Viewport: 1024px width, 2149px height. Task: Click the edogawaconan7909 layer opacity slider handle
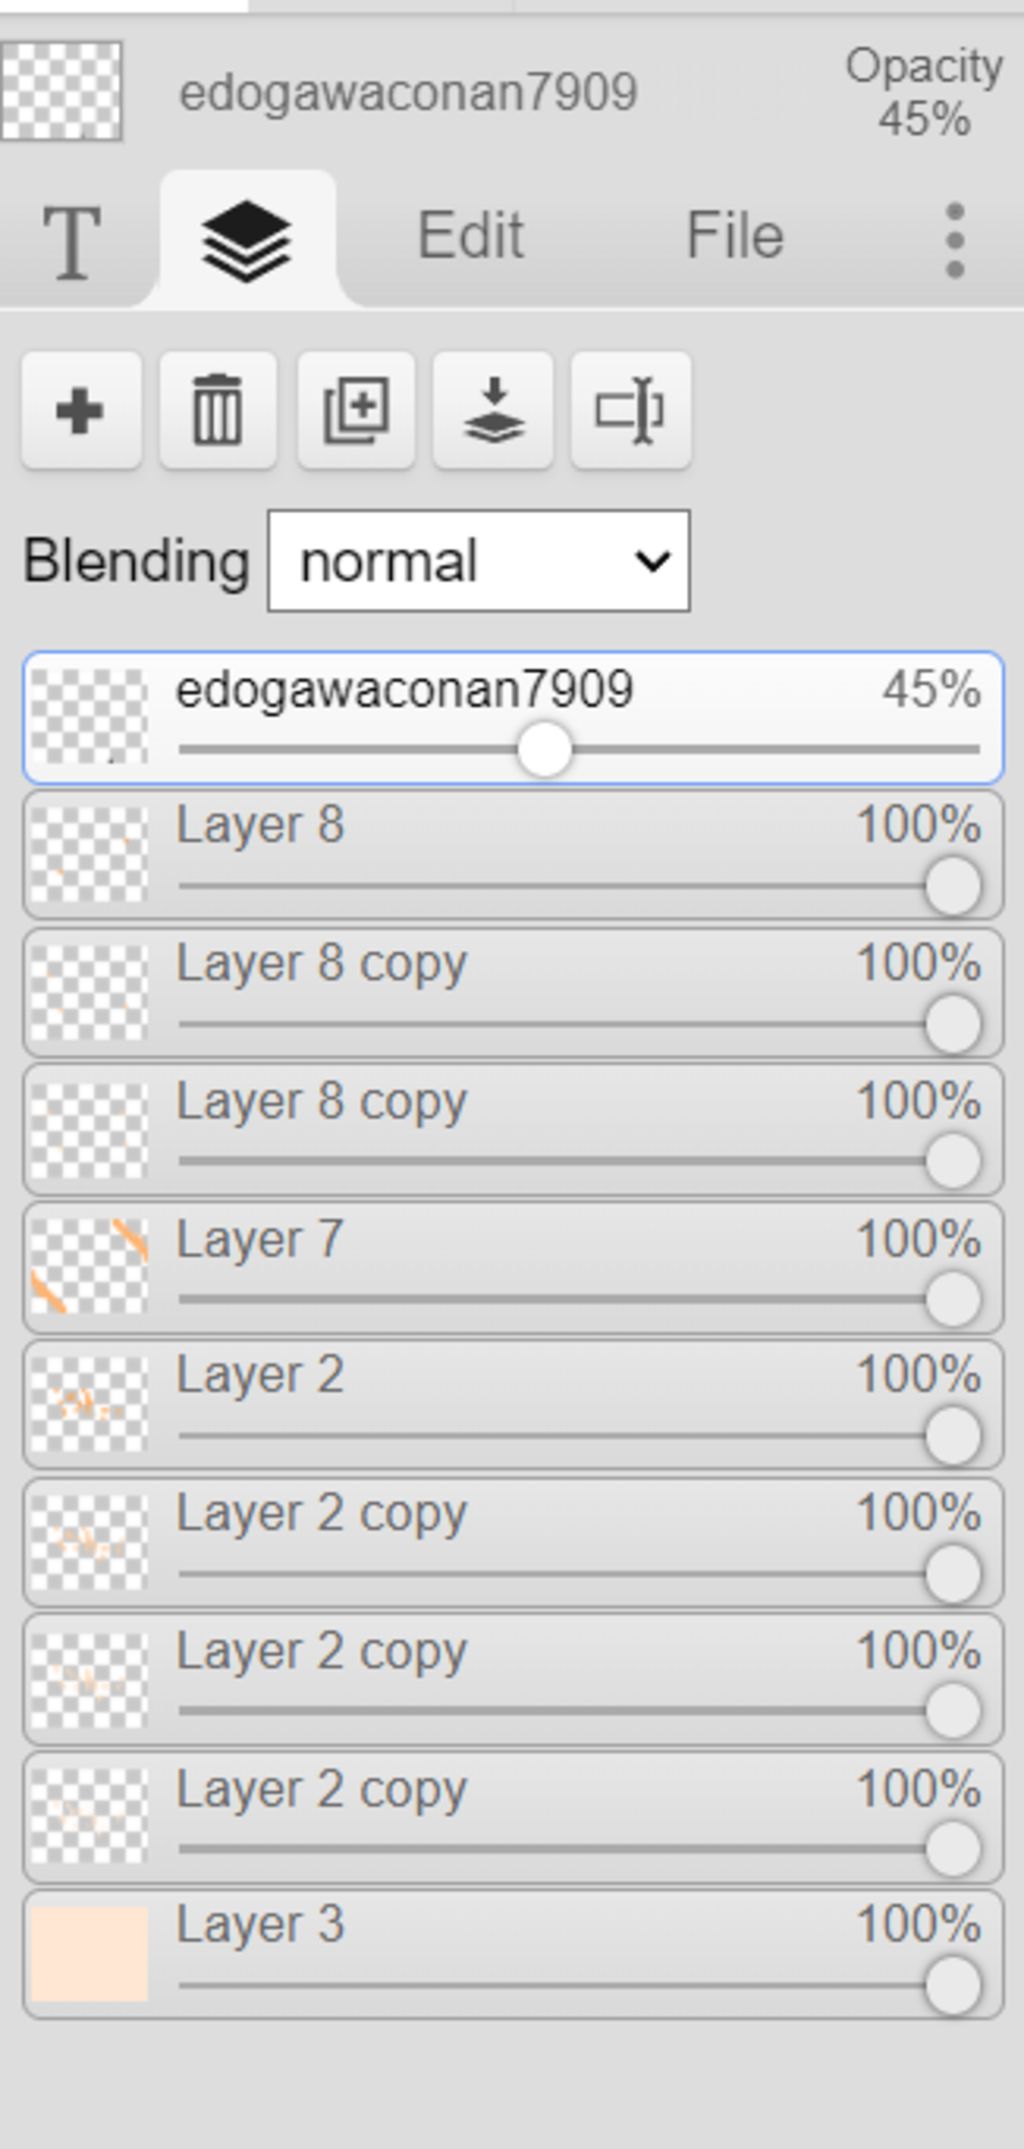[x=545, y=749]
